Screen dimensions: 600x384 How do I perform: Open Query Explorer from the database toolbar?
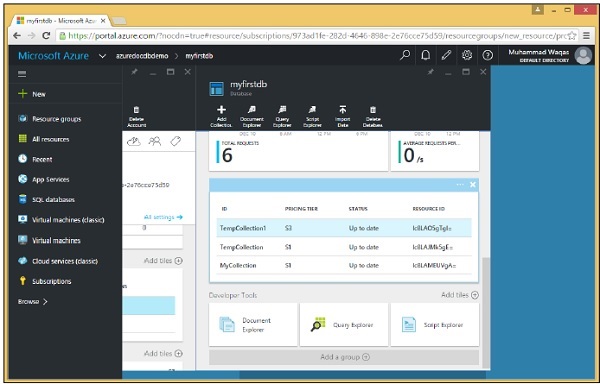click(282, 116)
